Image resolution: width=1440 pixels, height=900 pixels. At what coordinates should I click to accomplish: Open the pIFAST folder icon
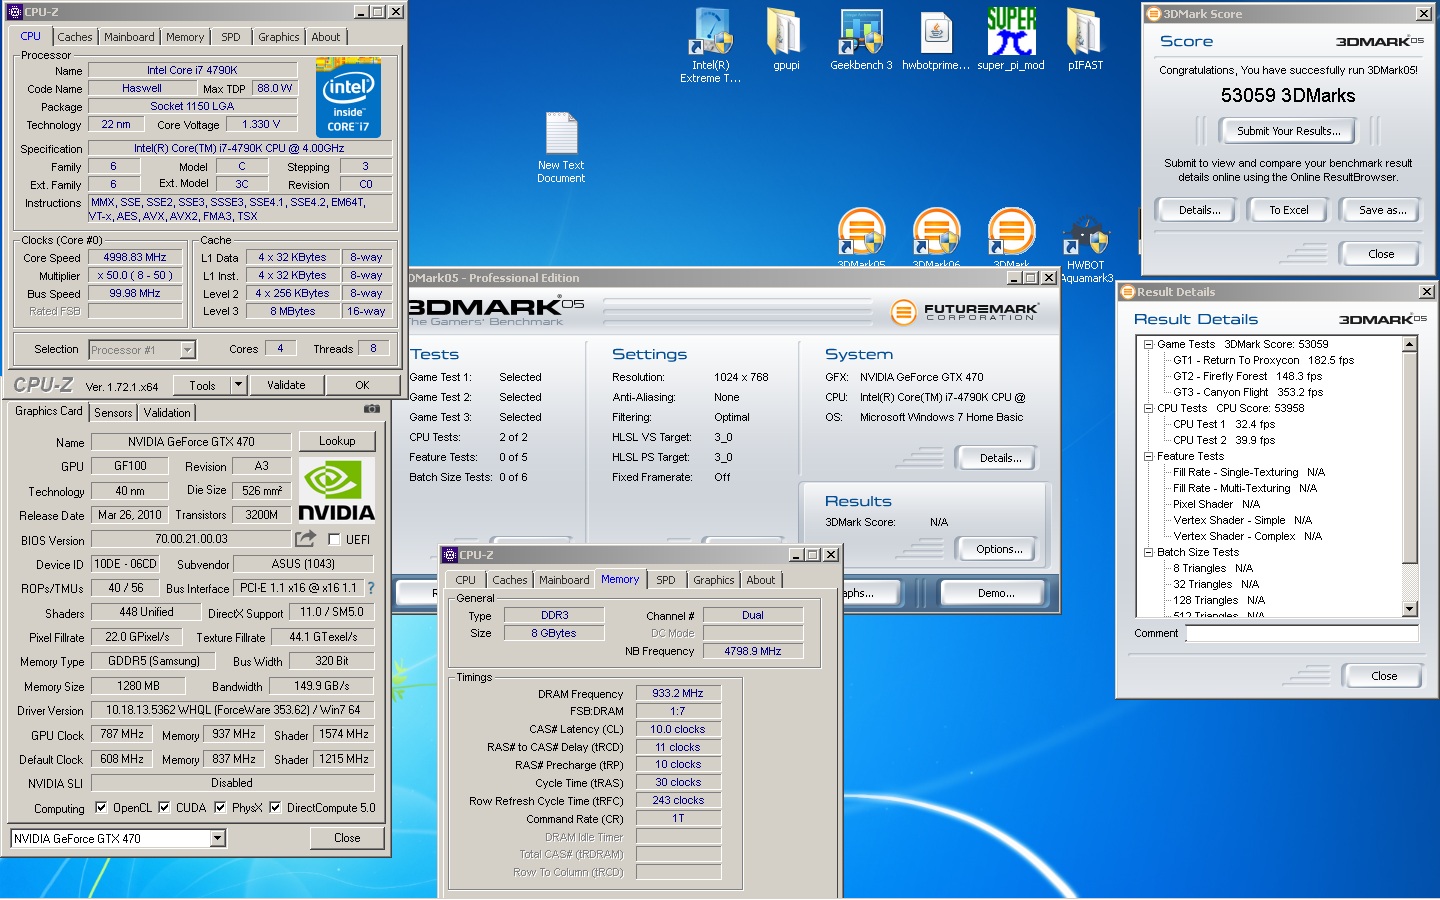[x=1085, y=40]
